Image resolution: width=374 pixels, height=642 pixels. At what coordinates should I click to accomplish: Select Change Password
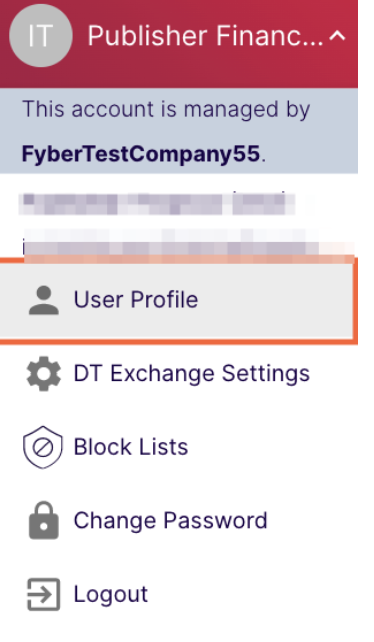point(170,521)
